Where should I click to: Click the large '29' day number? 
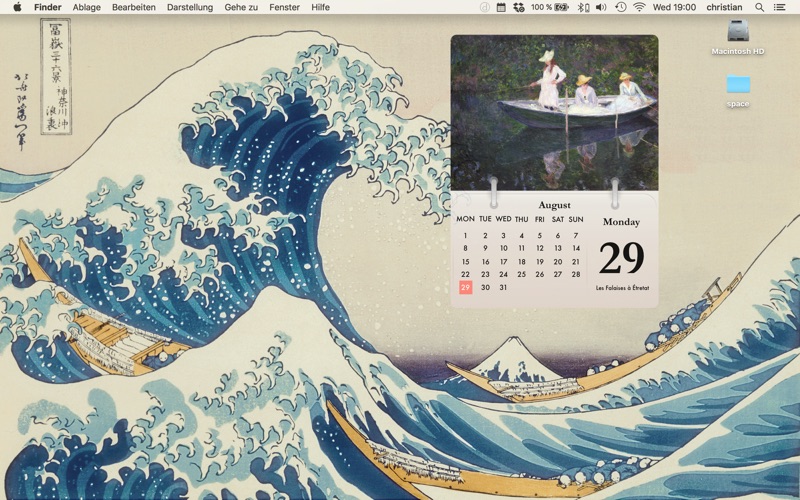(x=621, y=258)
